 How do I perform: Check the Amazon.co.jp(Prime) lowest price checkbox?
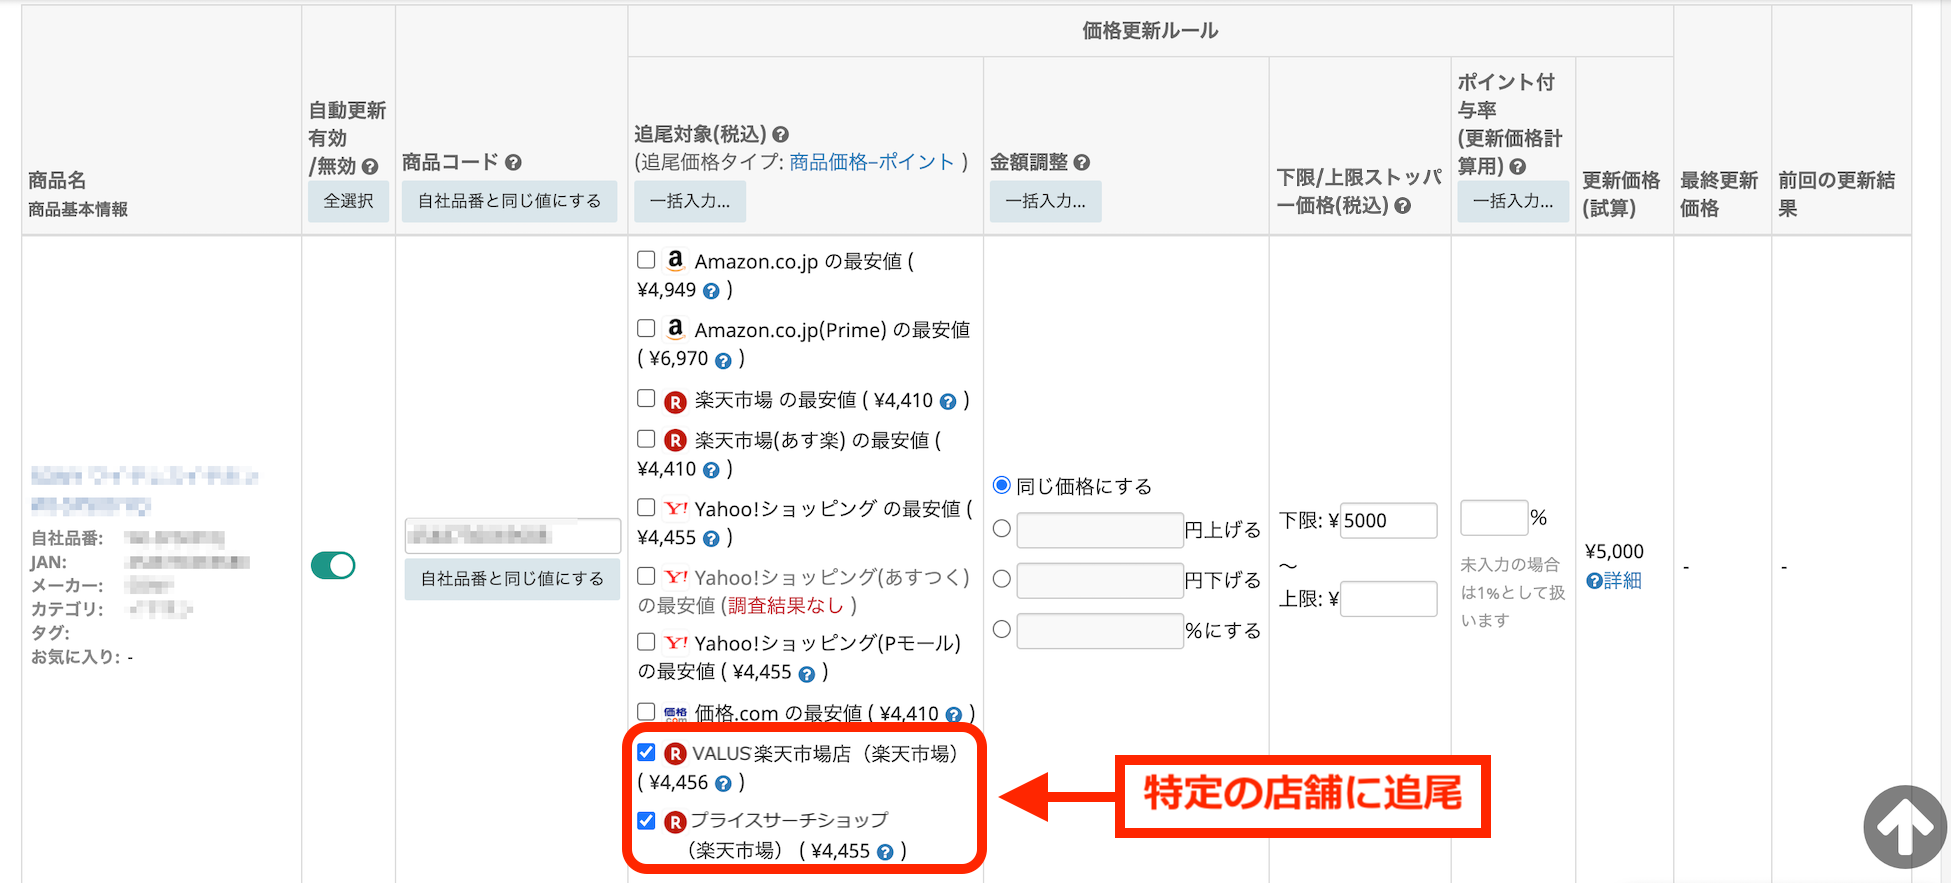(646, 329)
